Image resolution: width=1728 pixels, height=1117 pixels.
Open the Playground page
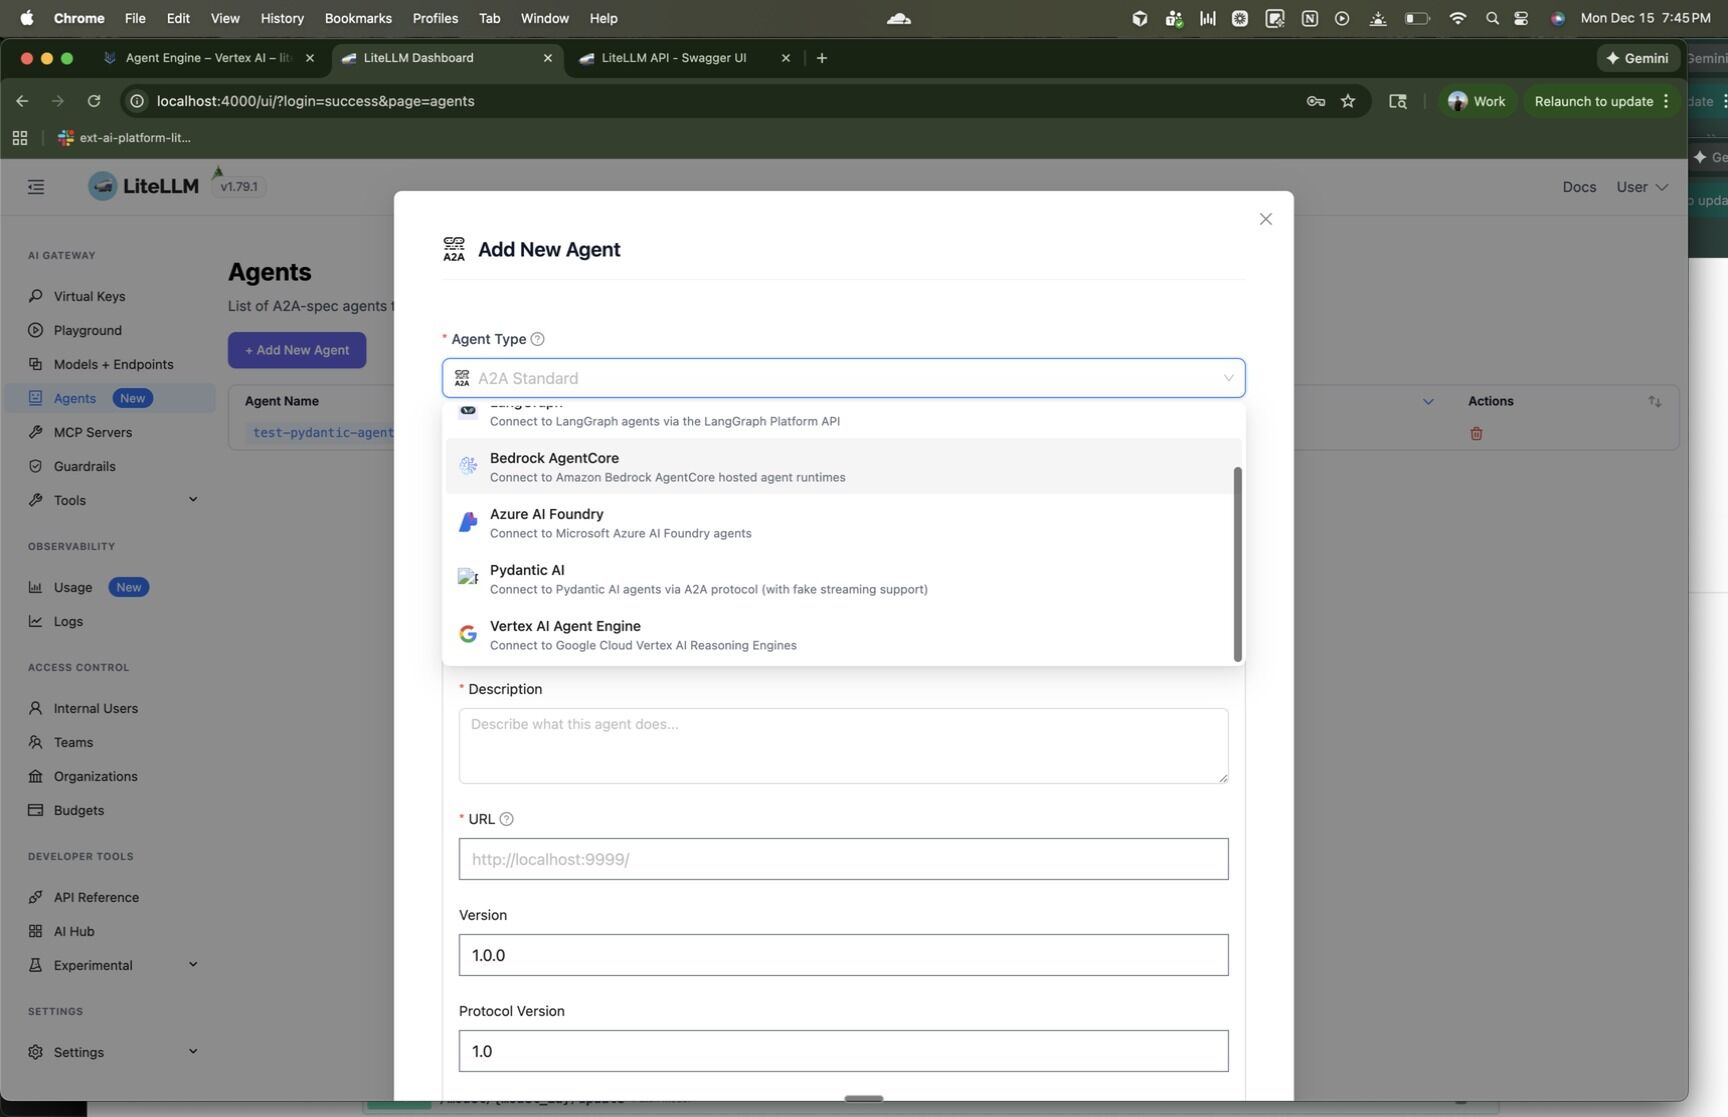pos(87,330)
